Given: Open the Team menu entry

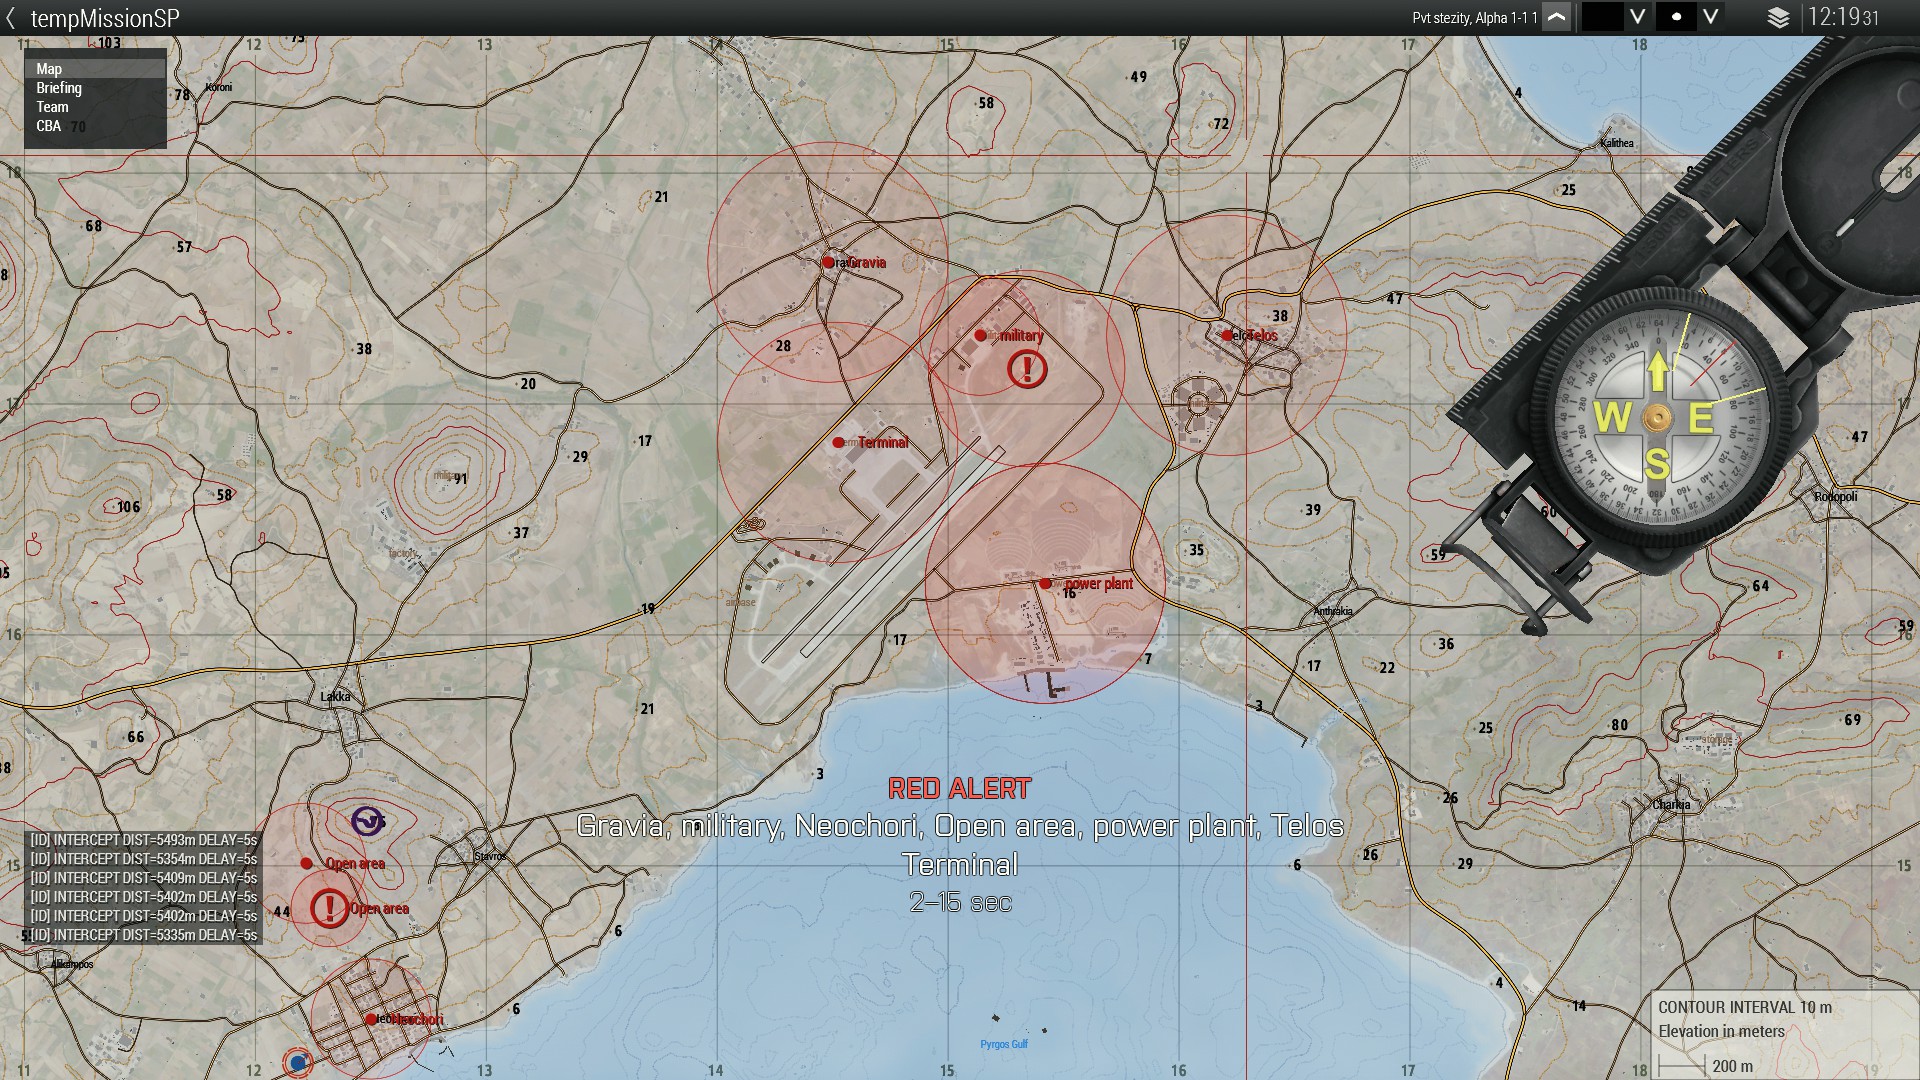Looking at the screenshot, I should (x=52, y=107).
